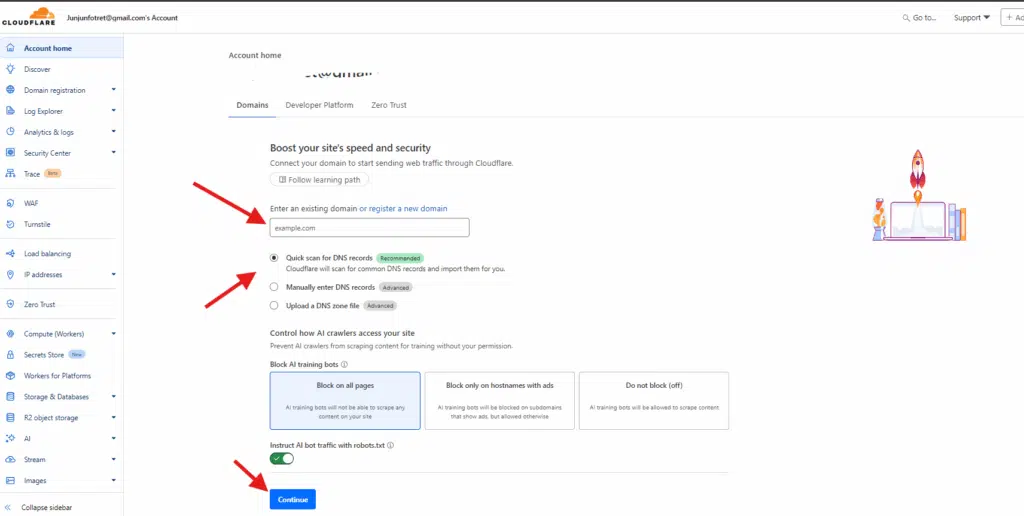Open Account home house icon
Viewport: 1024px width, 516px height.
(10, 48)
